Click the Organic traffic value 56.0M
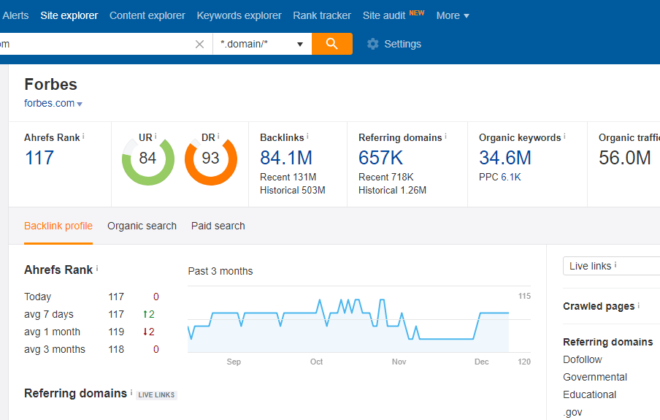This screenshot has width=660, height=420. click(625, 158)
